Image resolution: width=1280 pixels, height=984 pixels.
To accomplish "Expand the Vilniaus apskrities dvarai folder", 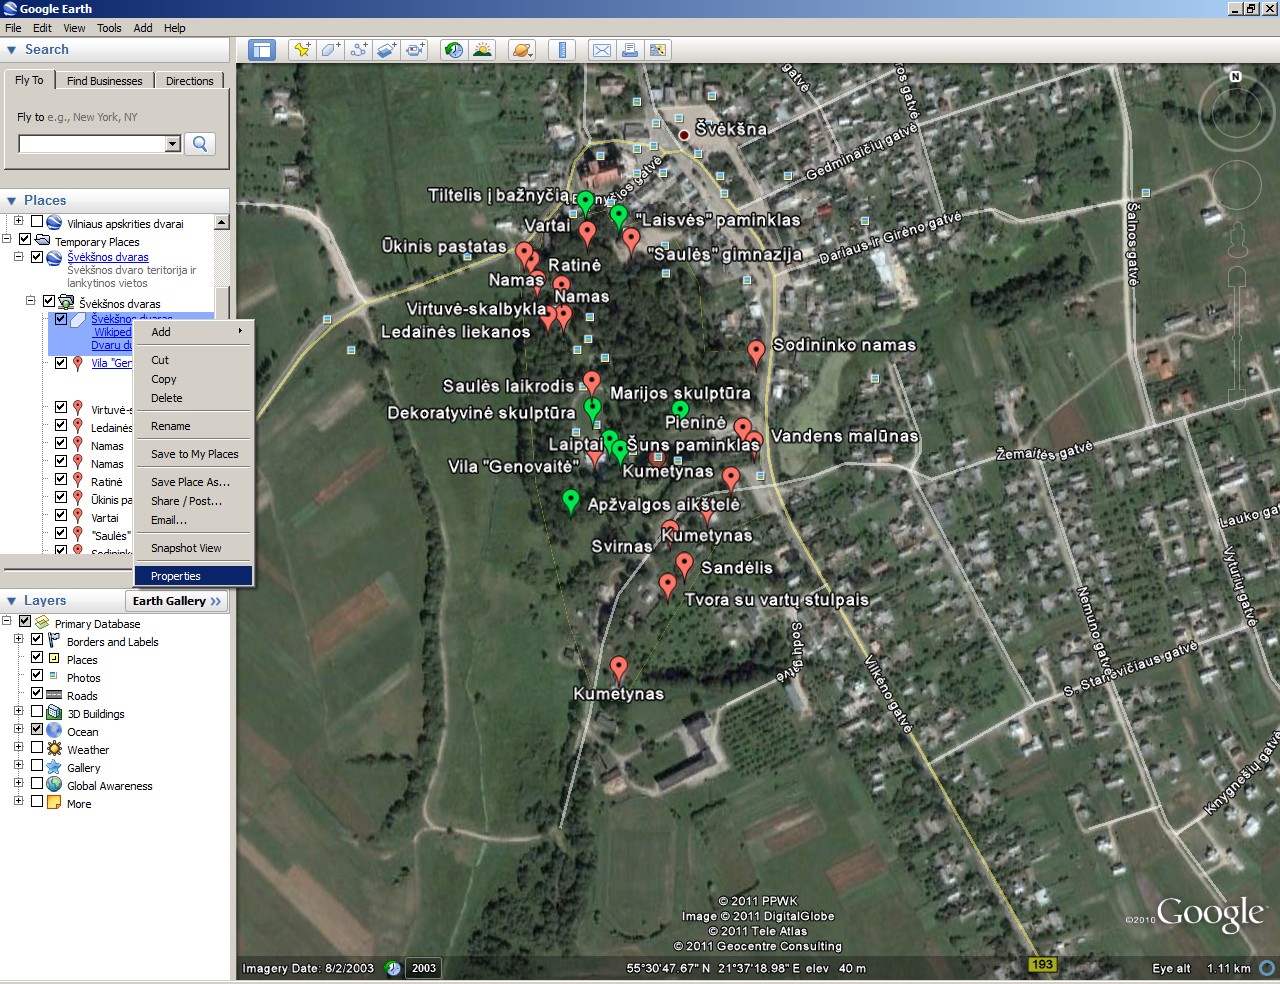I will (x=18, y=223).
